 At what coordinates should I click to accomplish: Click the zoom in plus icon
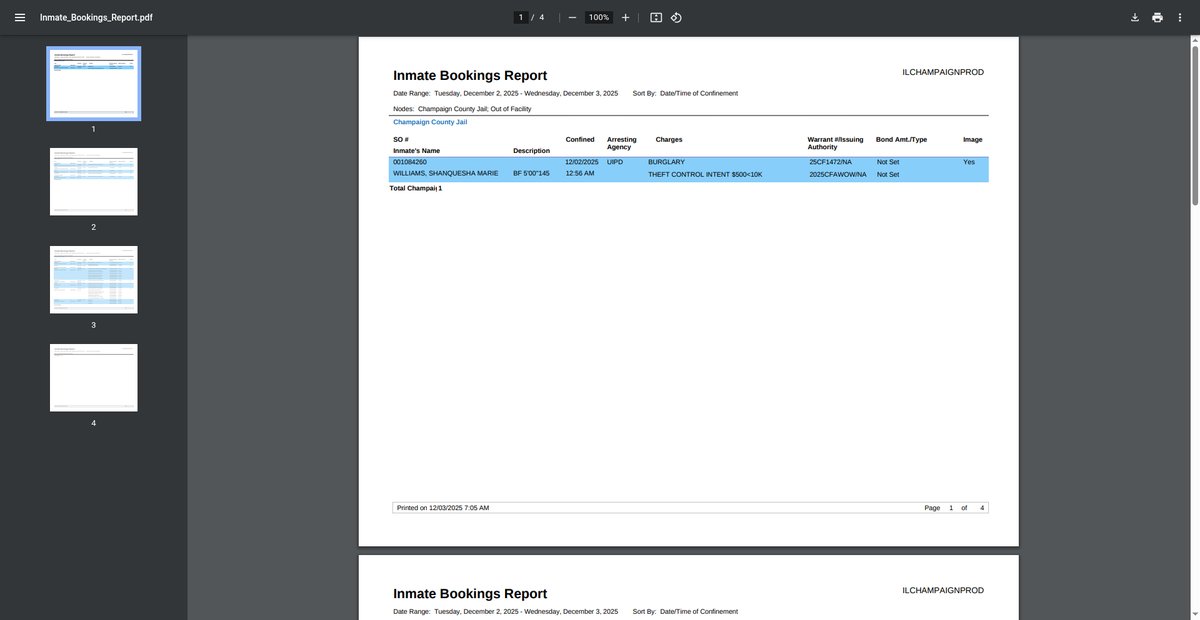pos(625,18)
